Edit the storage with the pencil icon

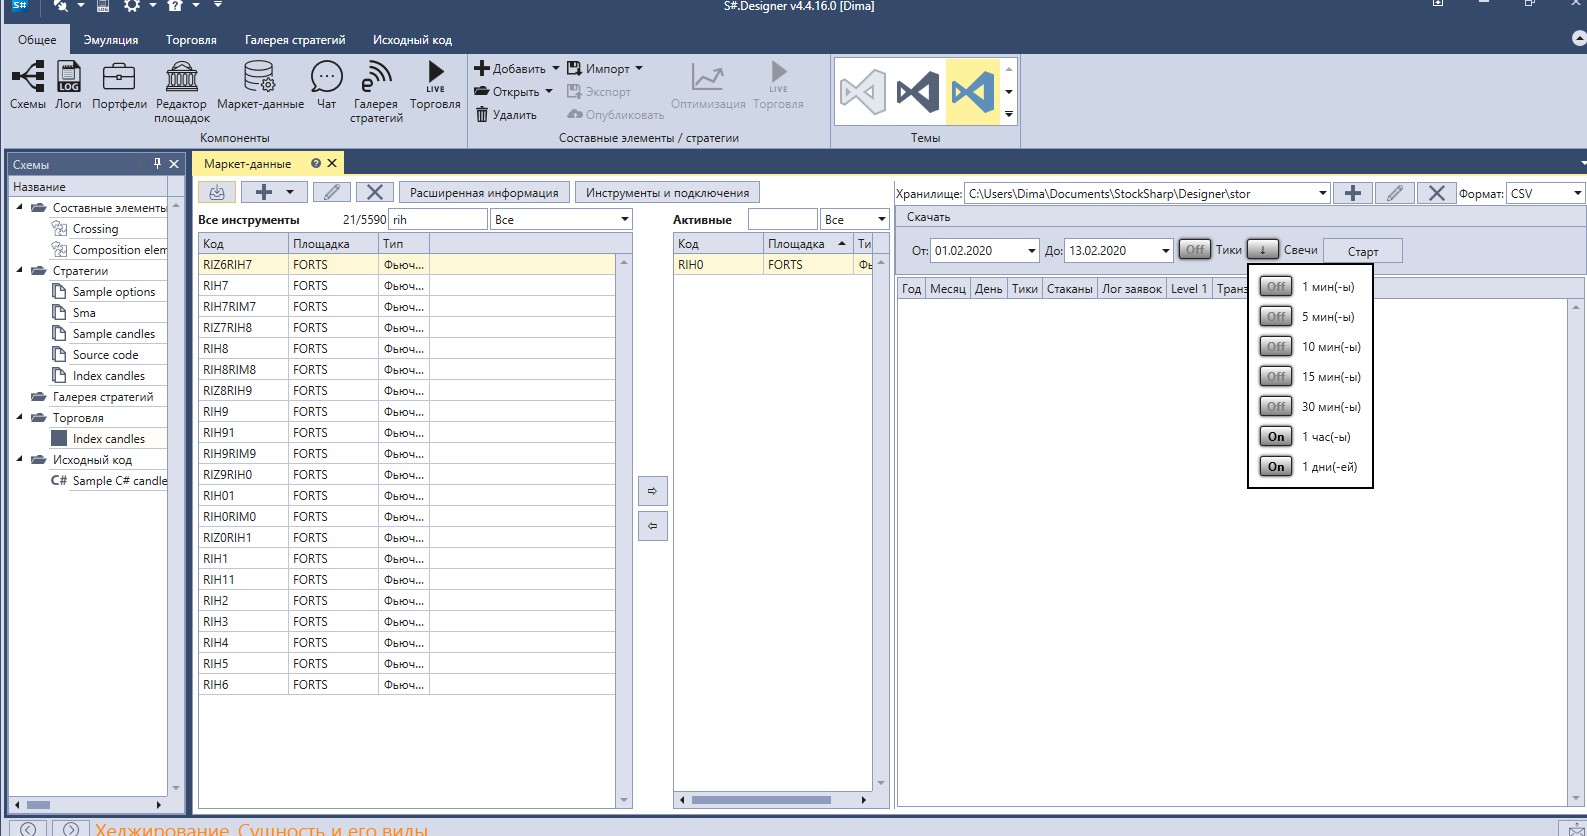coord(1394,193)
